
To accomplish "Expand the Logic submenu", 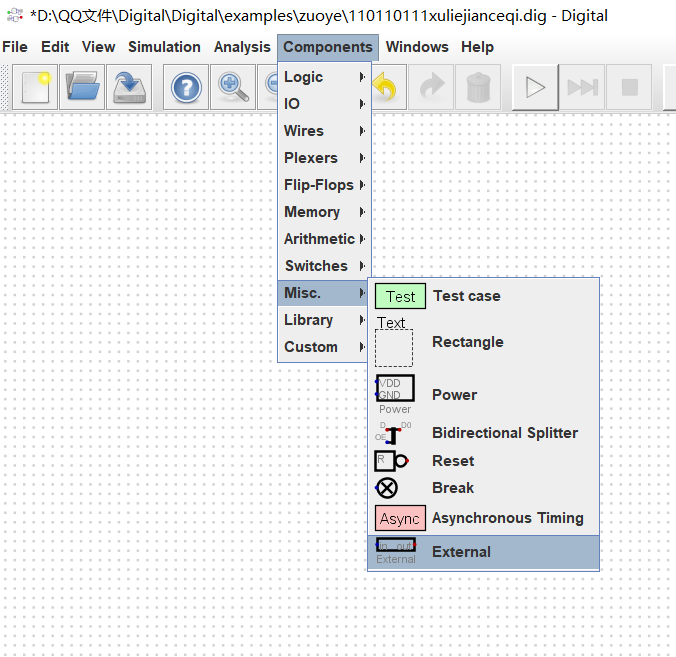I will click(x=324, y=77).
